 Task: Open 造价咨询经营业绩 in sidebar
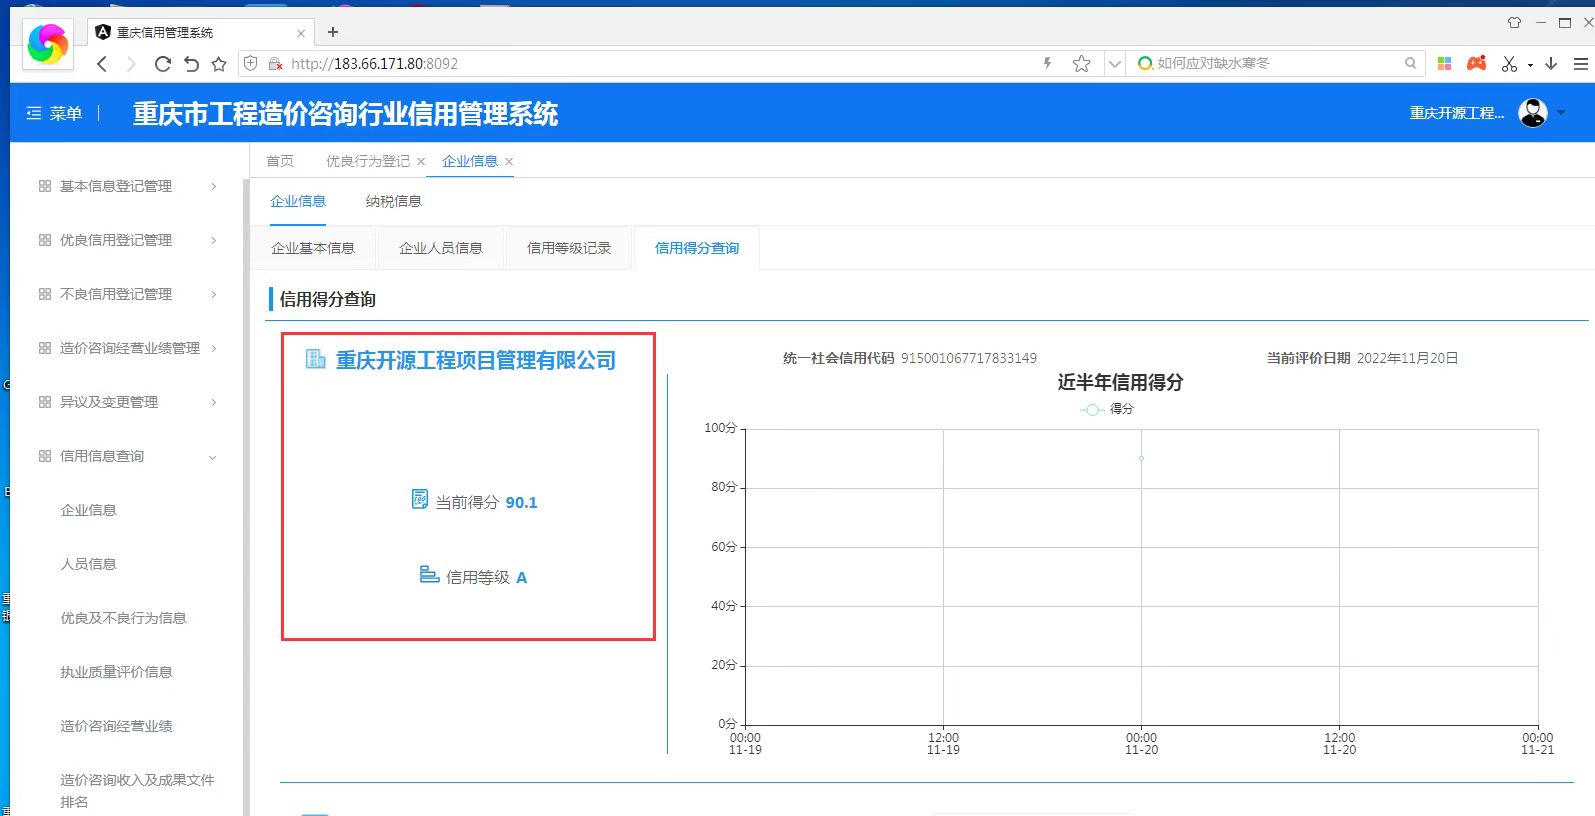coord(116,726)
